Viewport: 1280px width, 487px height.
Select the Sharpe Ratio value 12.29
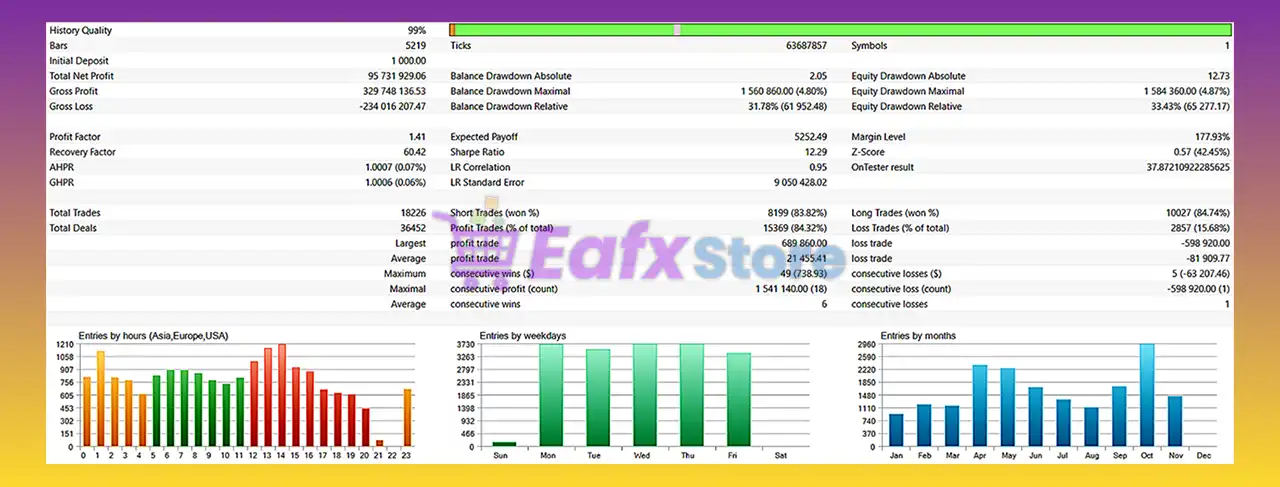(x=814, y=152)
